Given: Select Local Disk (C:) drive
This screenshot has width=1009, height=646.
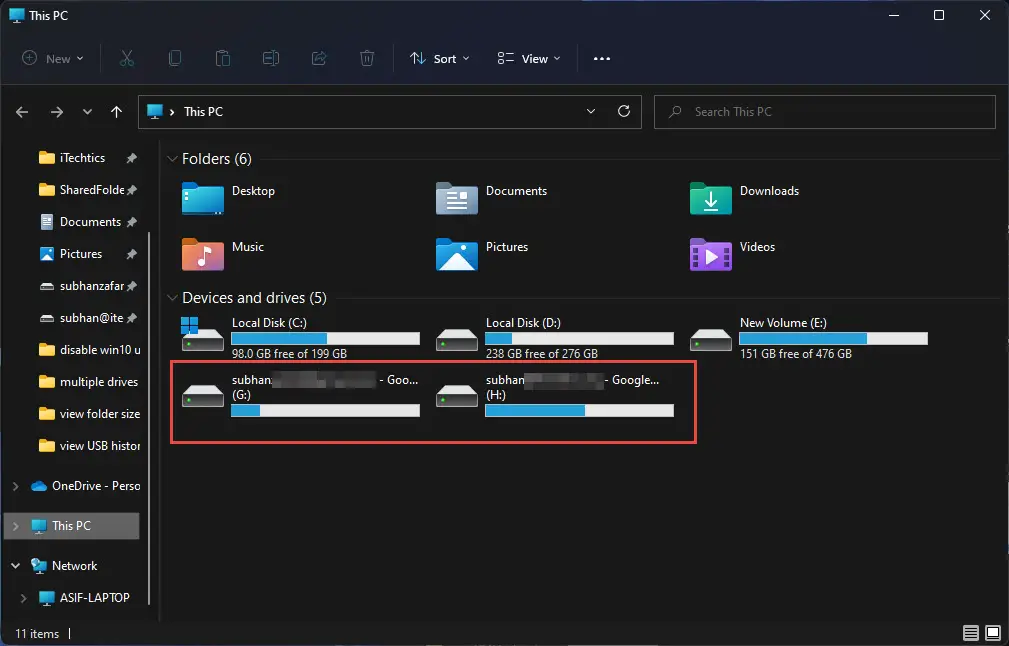Looking at the screenshot, I should [x=301, y=337].
